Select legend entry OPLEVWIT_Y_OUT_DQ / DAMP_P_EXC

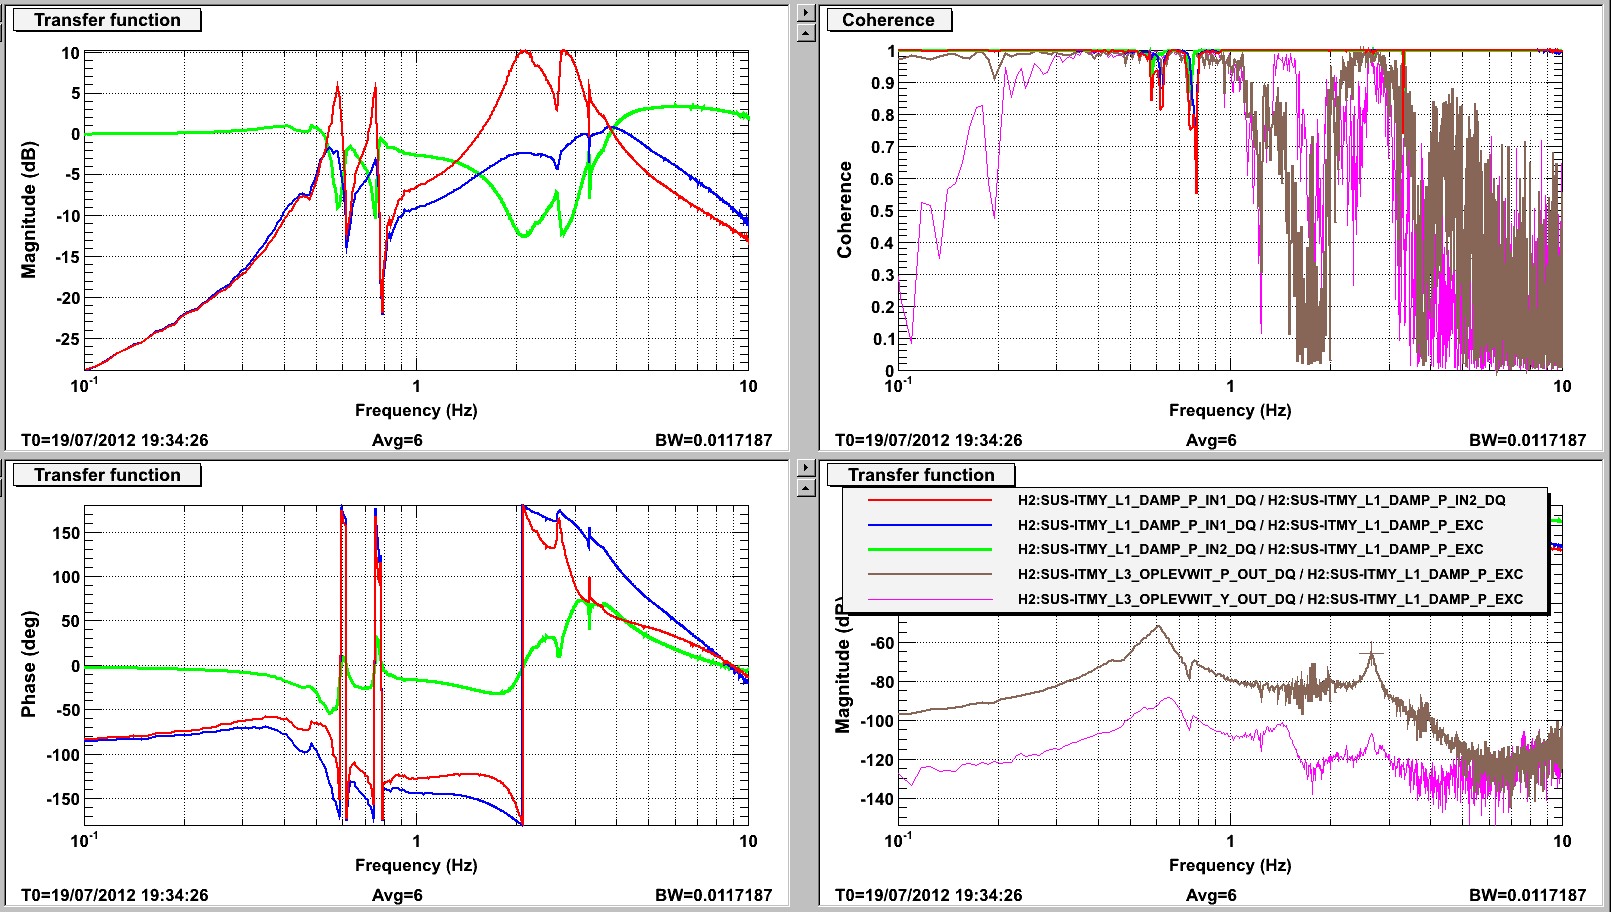[x=1270, y=599]
